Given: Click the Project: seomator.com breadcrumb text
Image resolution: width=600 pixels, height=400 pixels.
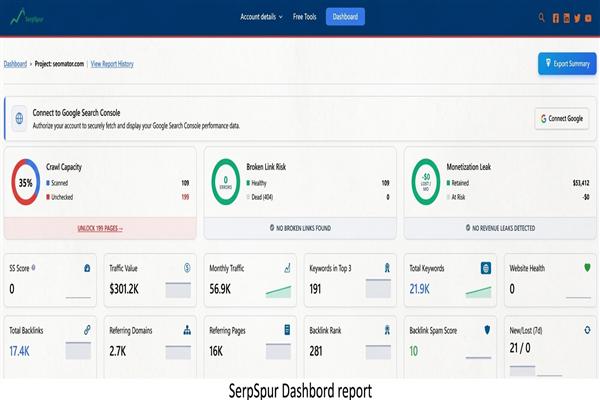Looking at the screenshot, I should click(x=59, y=64).
